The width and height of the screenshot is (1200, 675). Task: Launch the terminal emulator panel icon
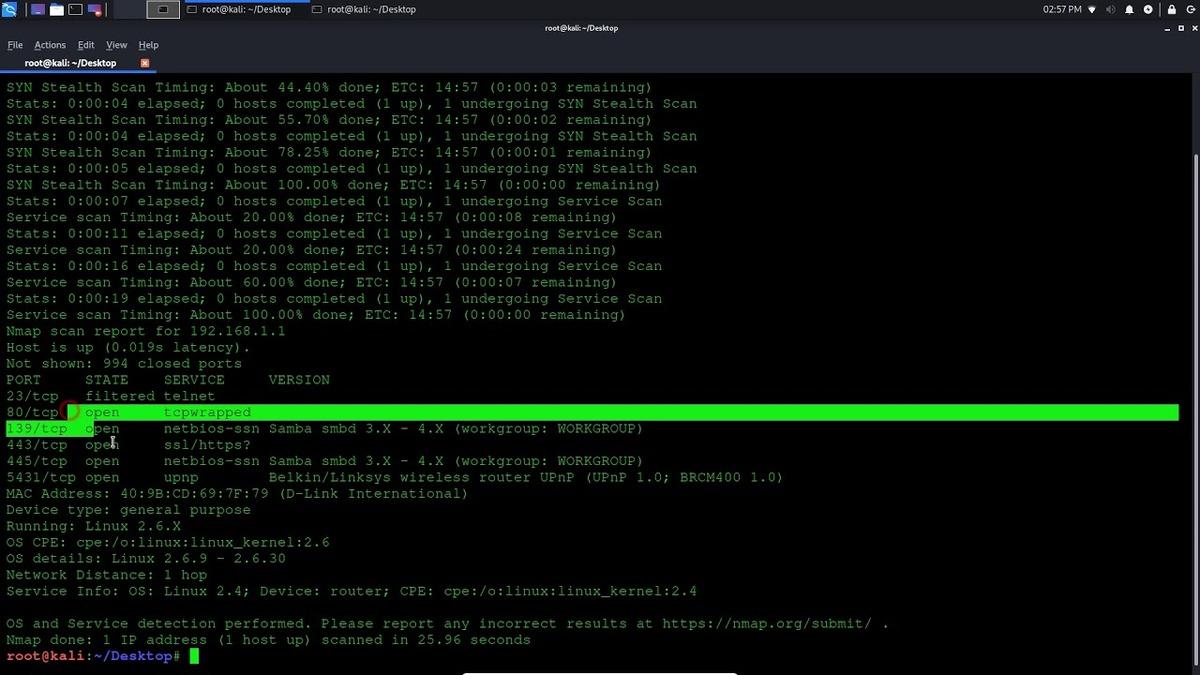75,9
